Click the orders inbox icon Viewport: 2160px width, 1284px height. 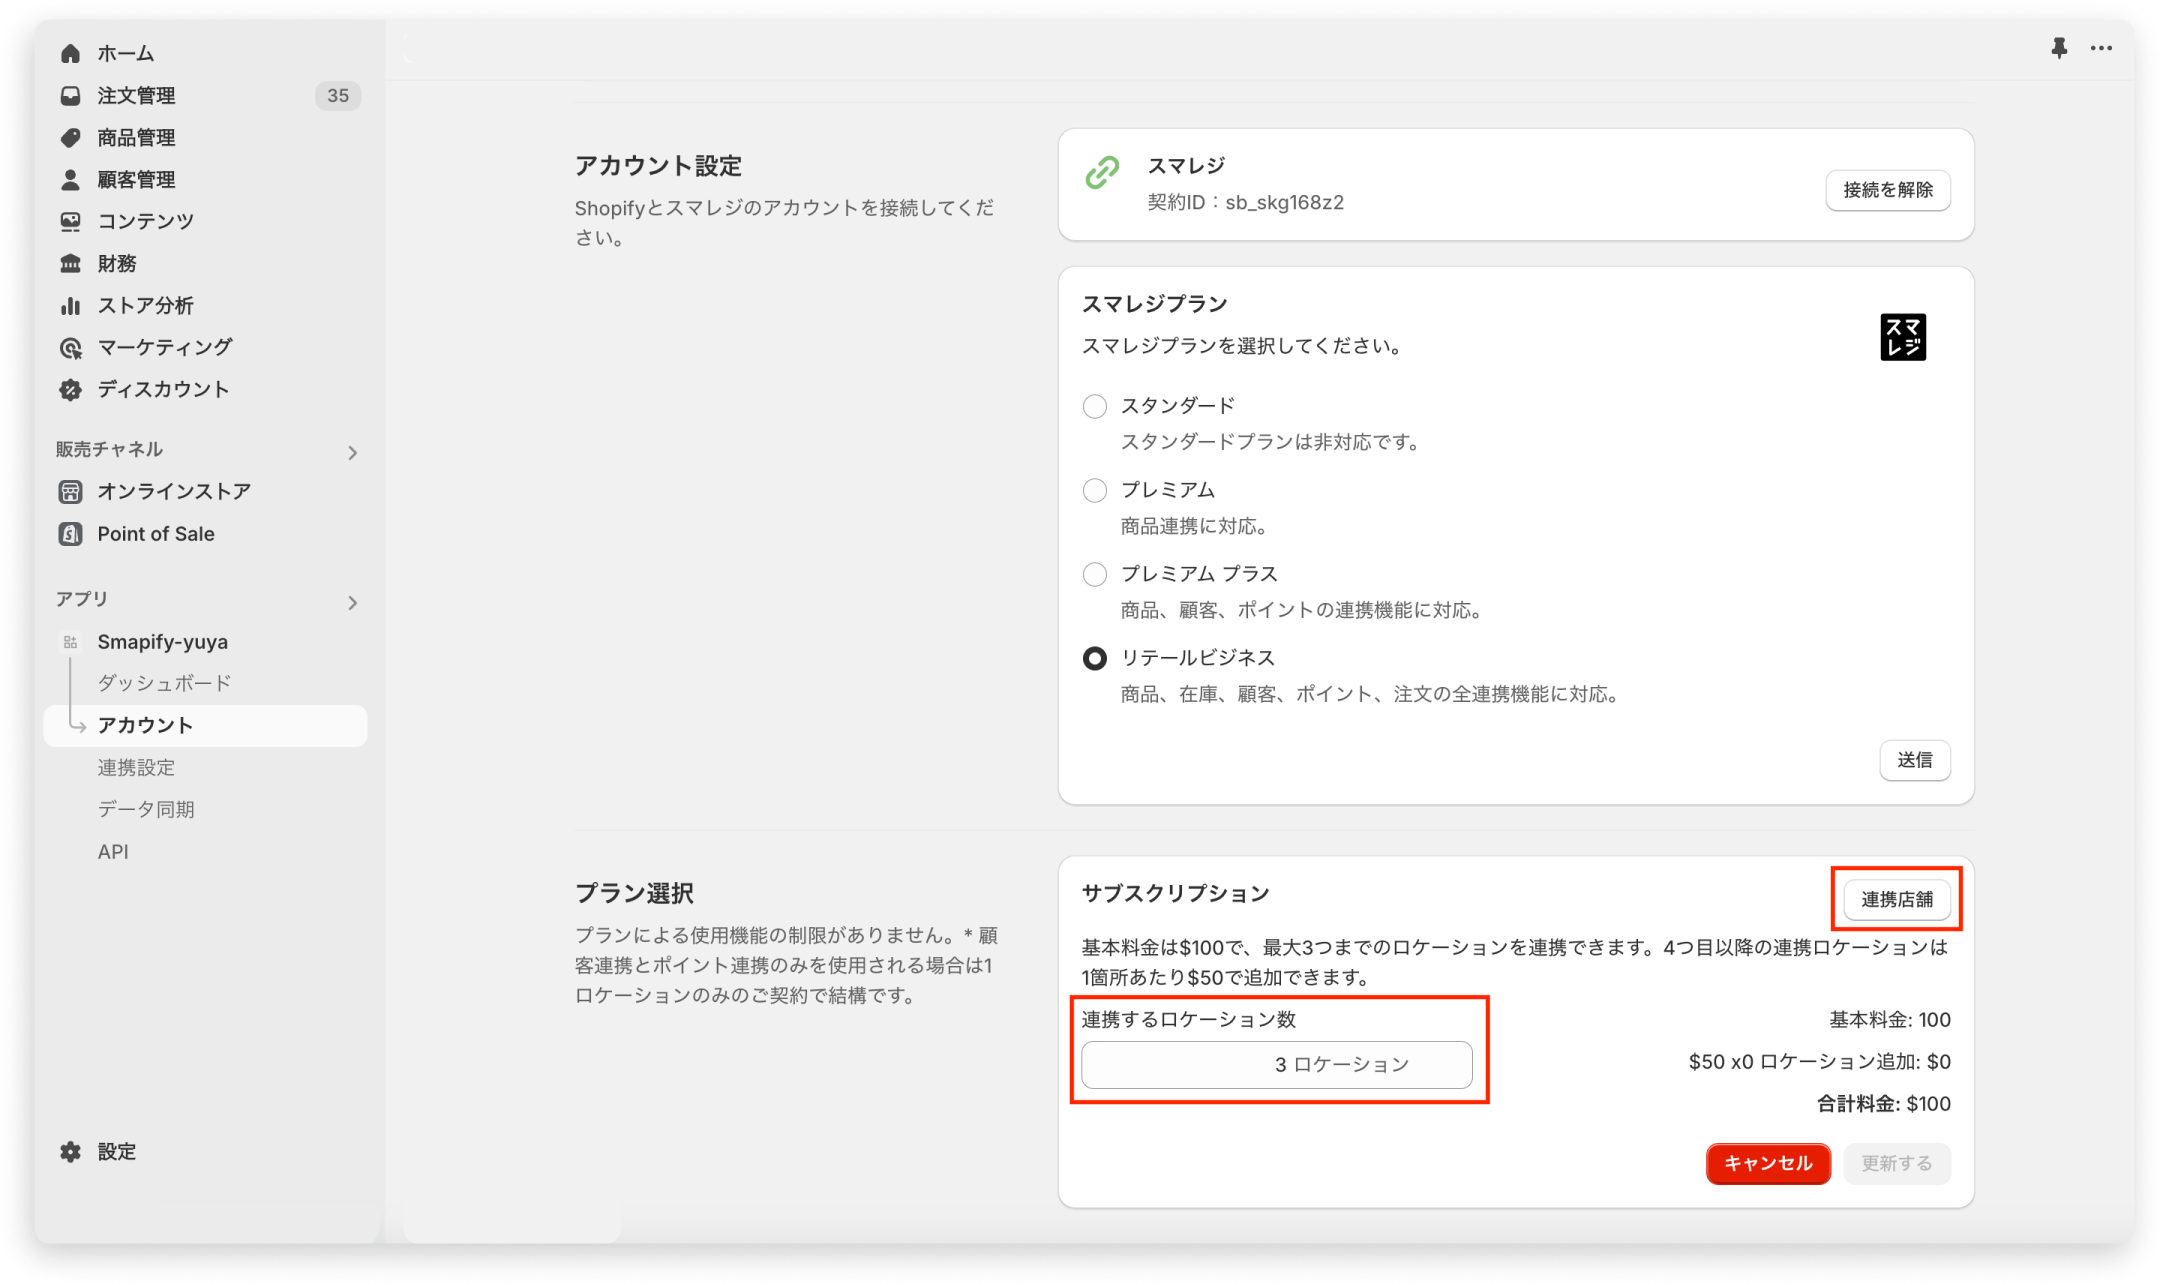click(x=70, y=95)
